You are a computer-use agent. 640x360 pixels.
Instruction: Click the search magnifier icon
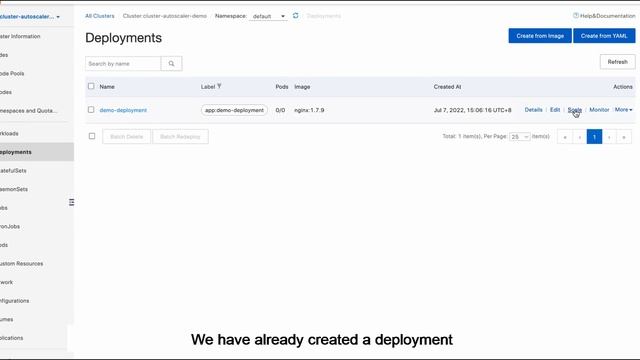(x=171, y=64)
